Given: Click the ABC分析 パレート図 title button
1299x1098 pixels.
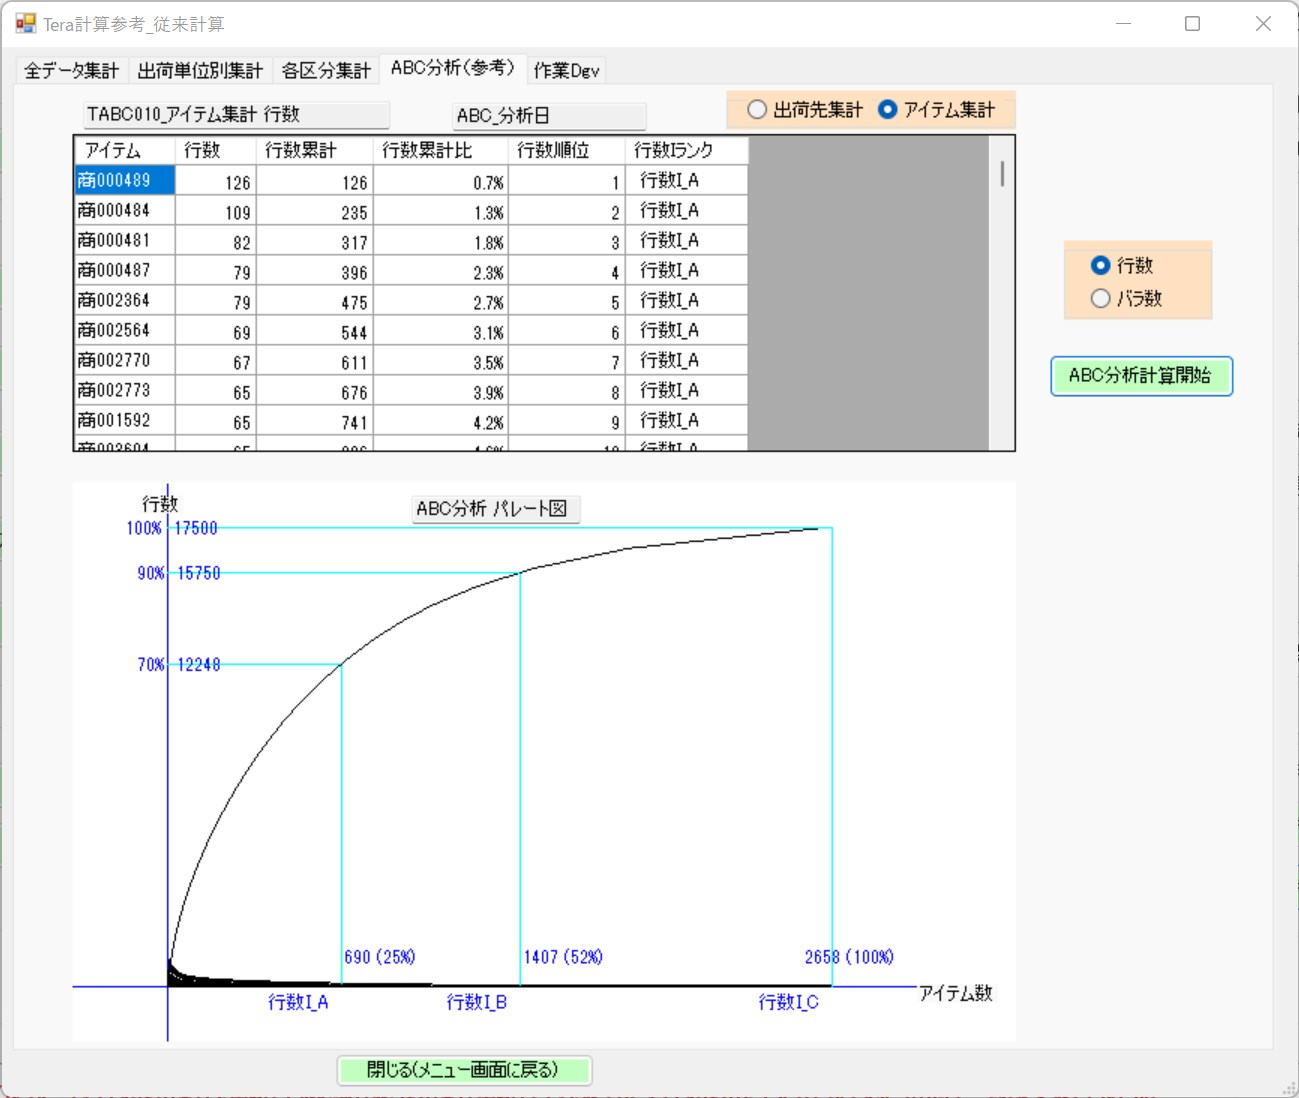Looking at the screenshot, I should (x=495, y=509).
